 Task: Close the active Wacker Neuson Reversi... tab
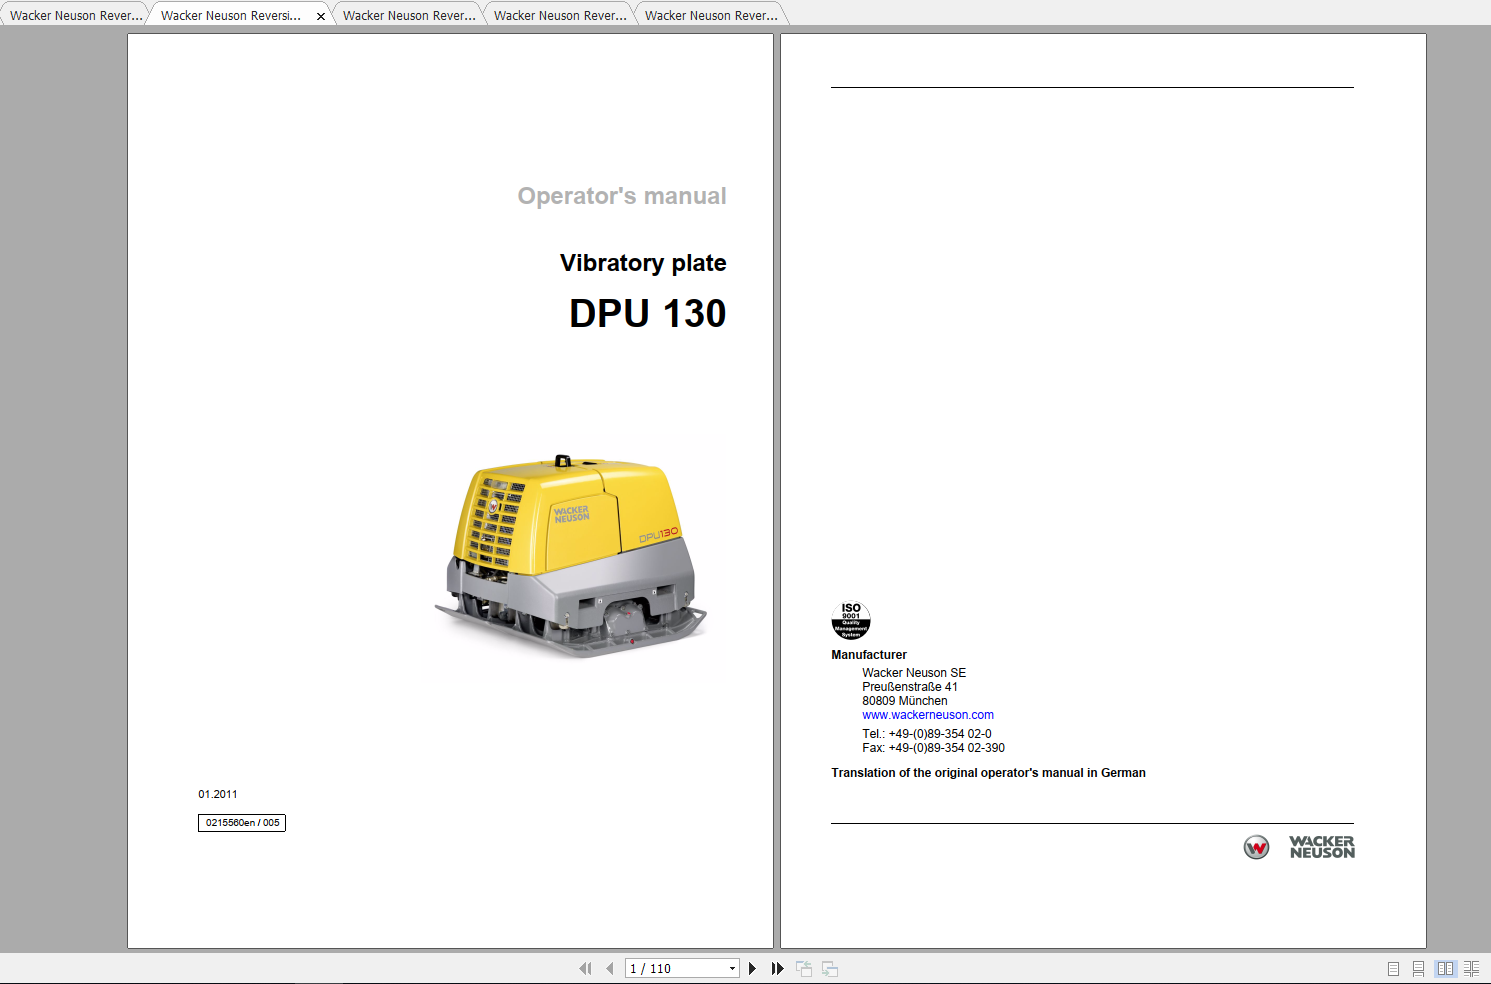tap(321, 16)
